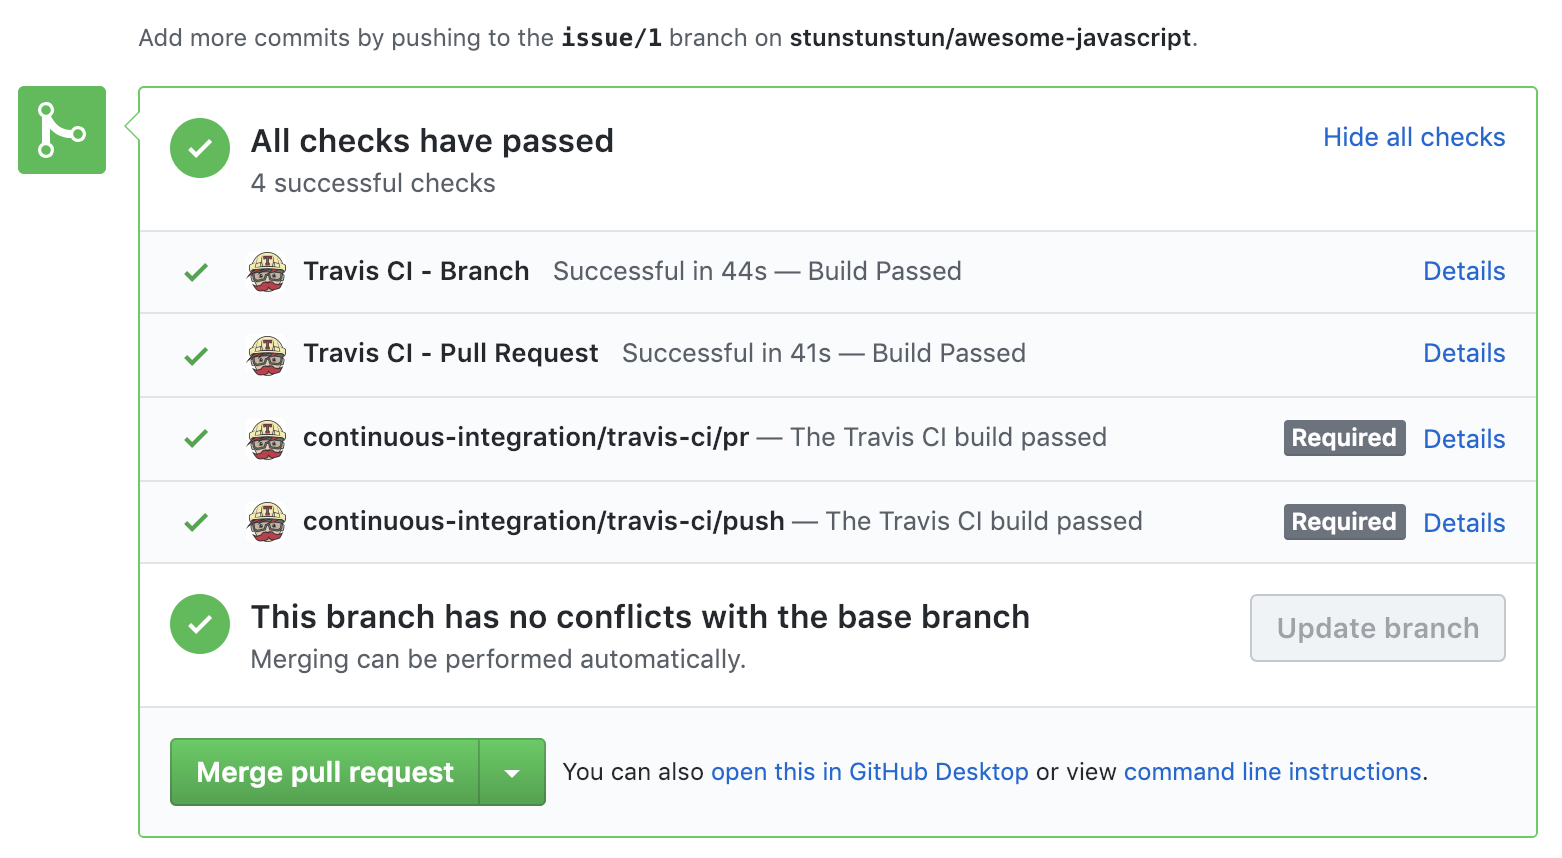Viewport: 1562px width, 858px height.
Task: Click the no conflicts green checkmark circle
Action: (200, 624)
